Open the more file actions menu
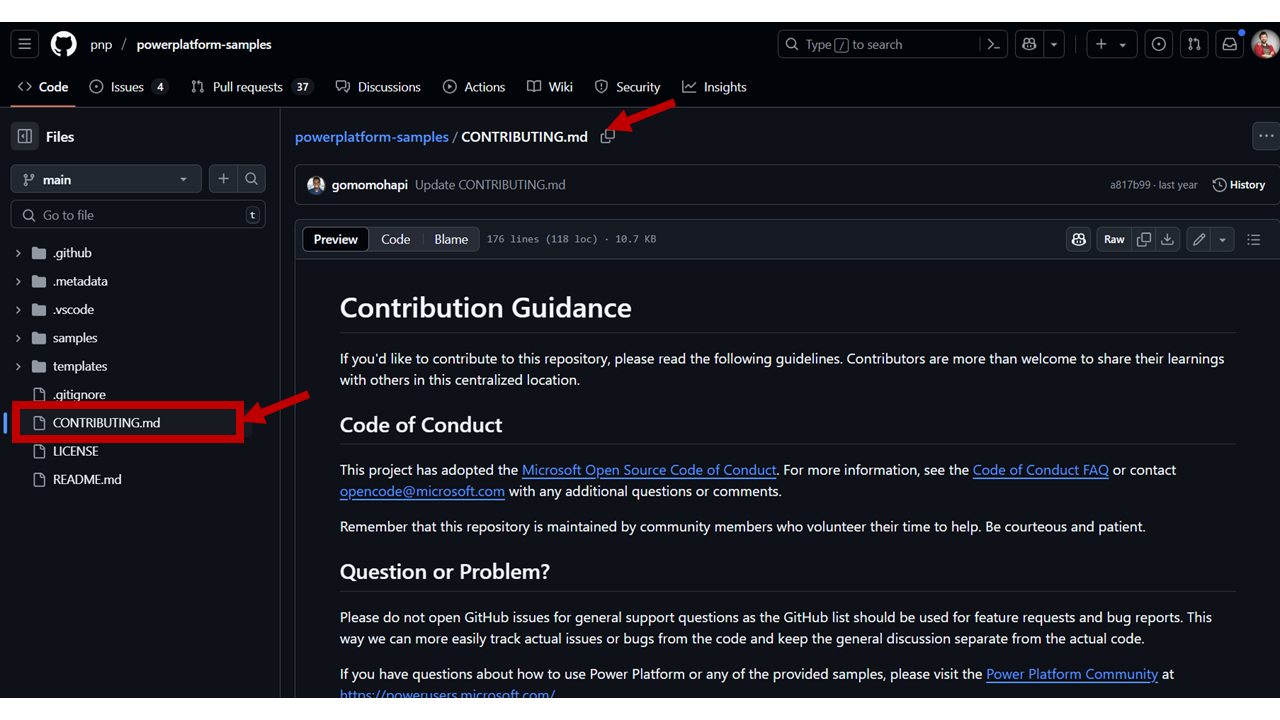Image resolution: width=1280 pixels, height=720 pixels. tap(1266, 136)
